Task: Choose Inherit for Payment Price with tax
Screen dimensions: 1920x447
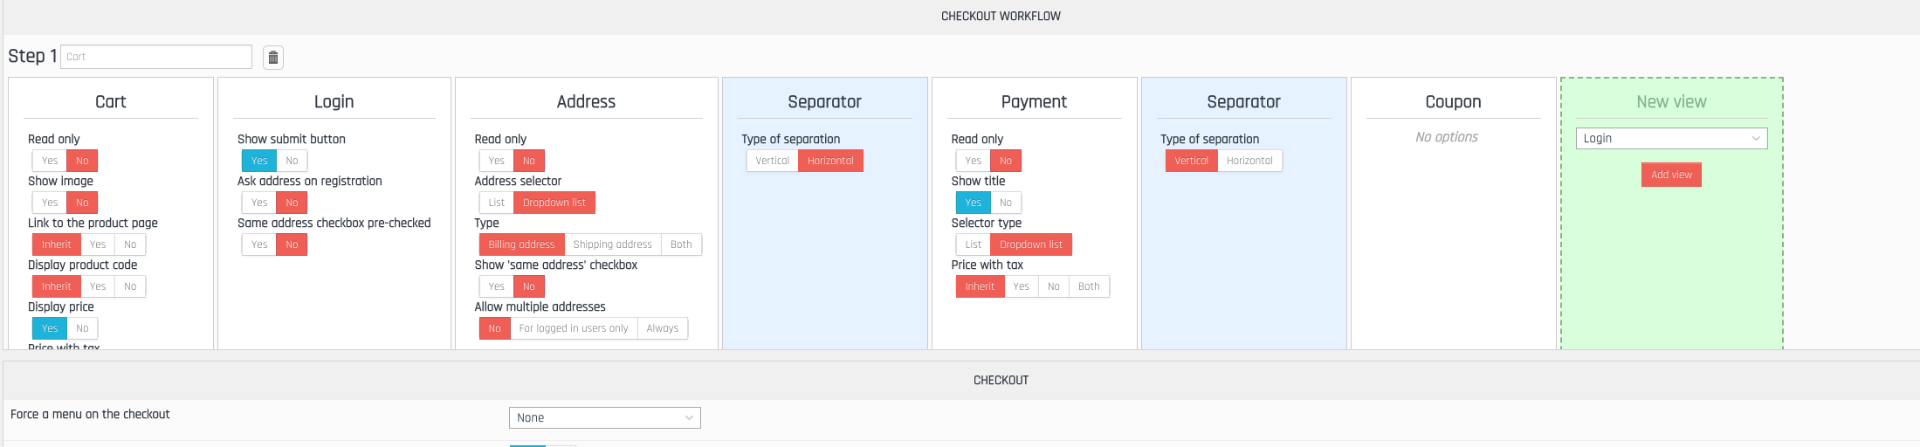Action: pos(980,287)
